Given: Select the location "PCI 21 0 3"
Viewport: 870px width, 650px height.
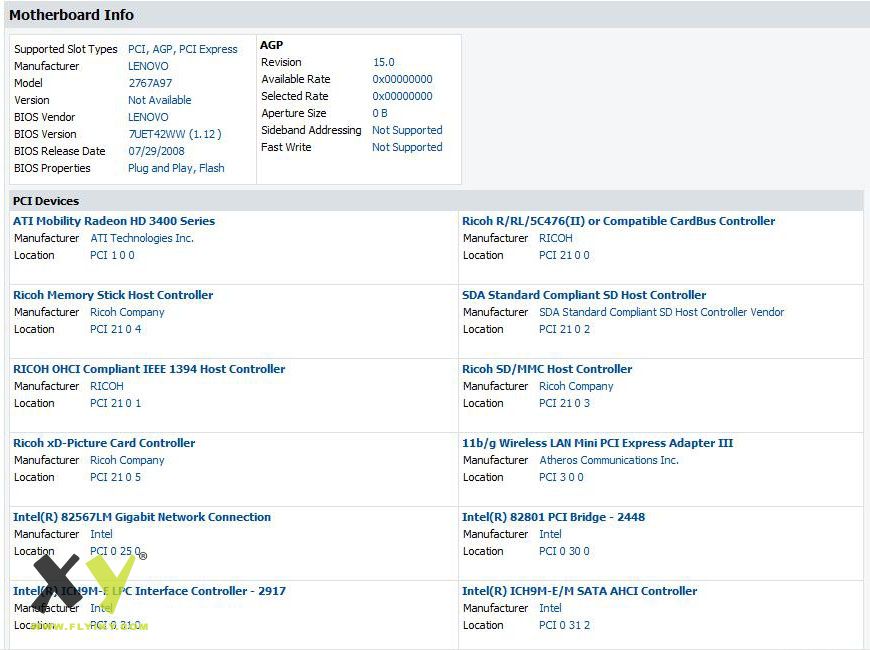Looking at the screenshot, I should 564,403.
